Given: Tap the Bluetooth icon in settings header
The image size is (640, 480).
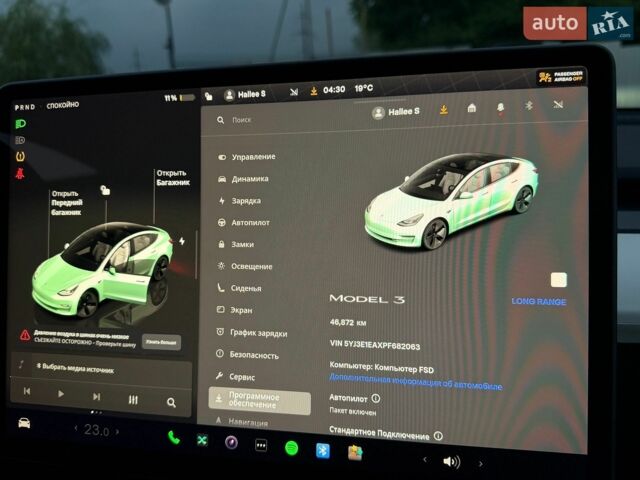Looking at the screenshot, I should [529, 106].
